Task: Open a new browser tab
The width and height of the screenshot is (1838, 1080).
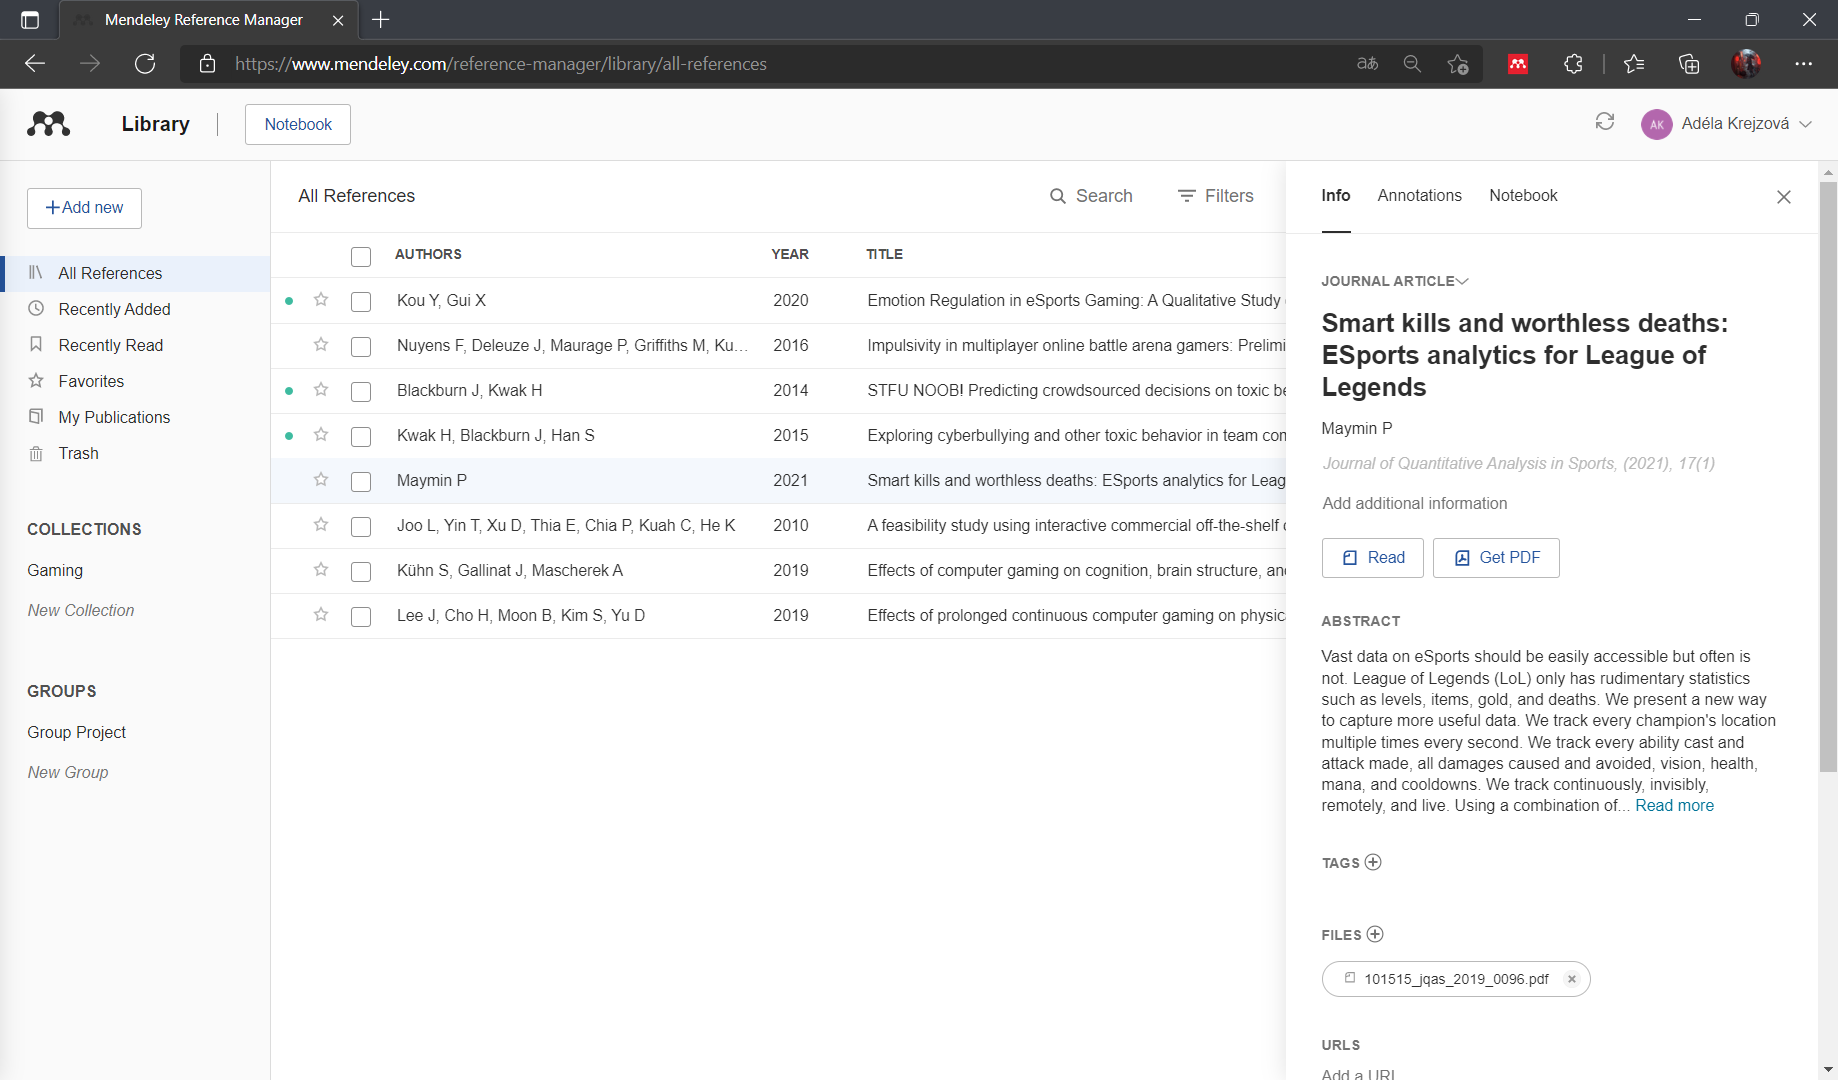Action: tap(381, 19)
